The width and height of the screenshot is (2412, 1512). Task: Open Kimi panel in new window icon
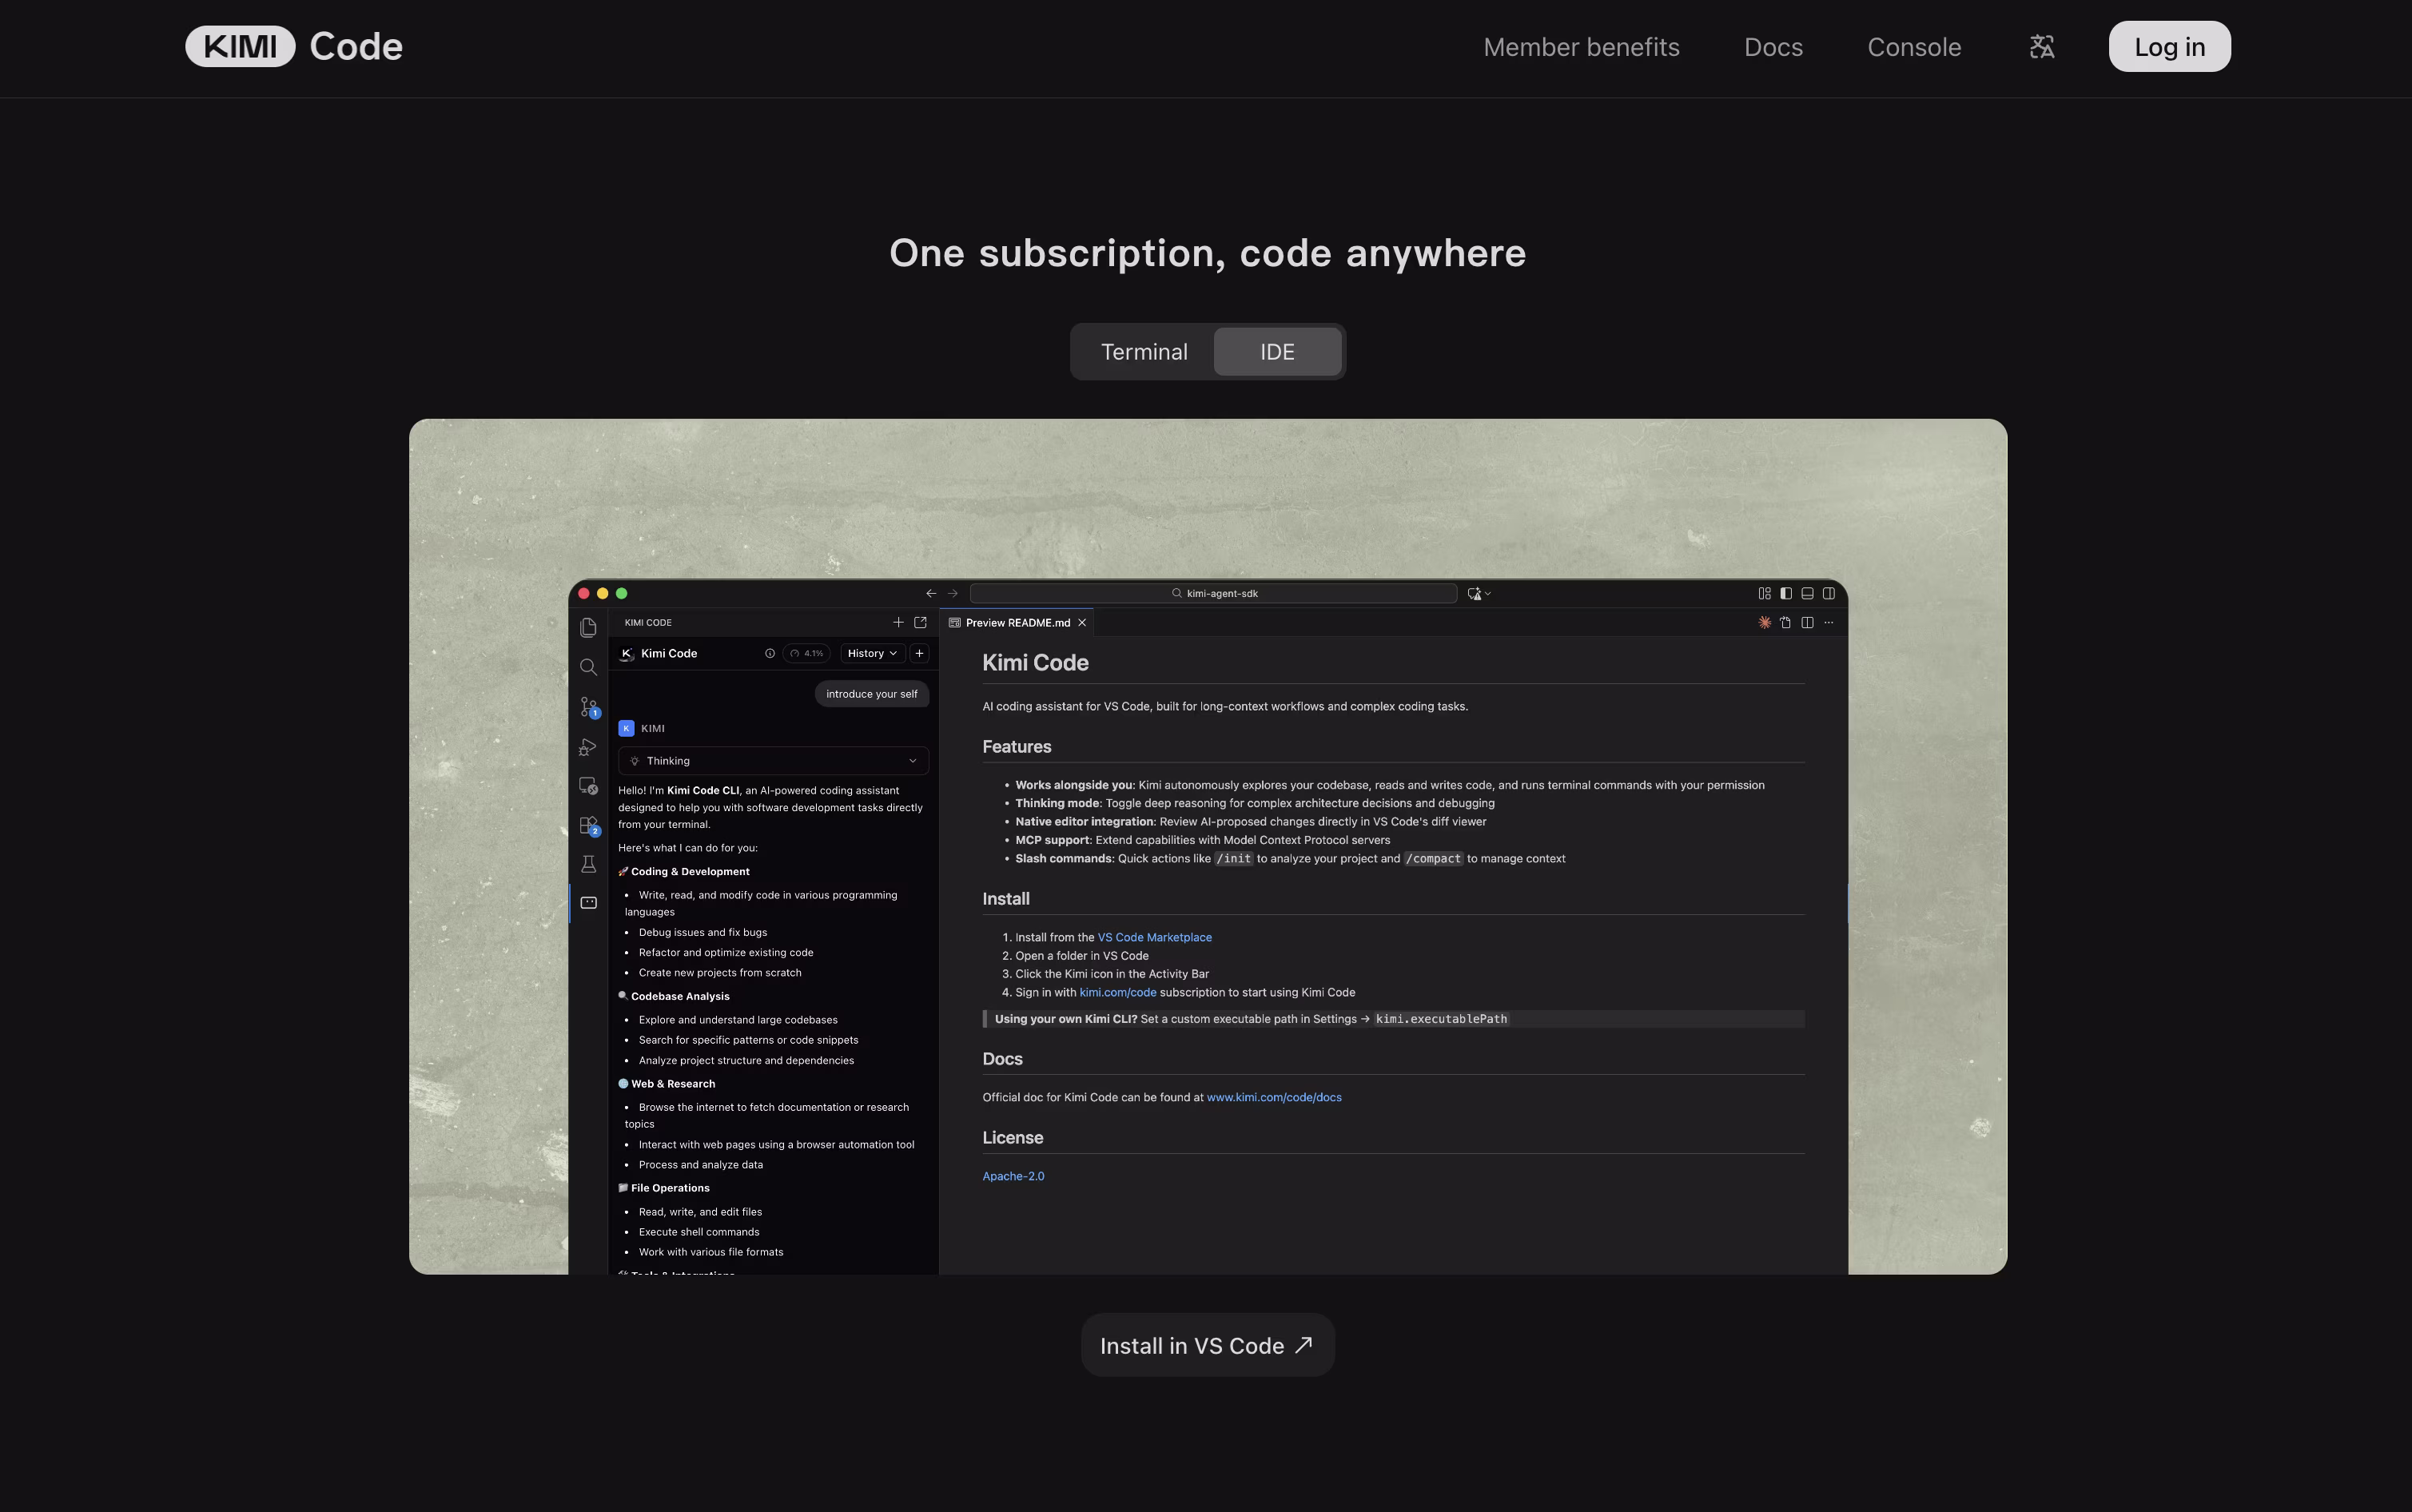point(920,622)
